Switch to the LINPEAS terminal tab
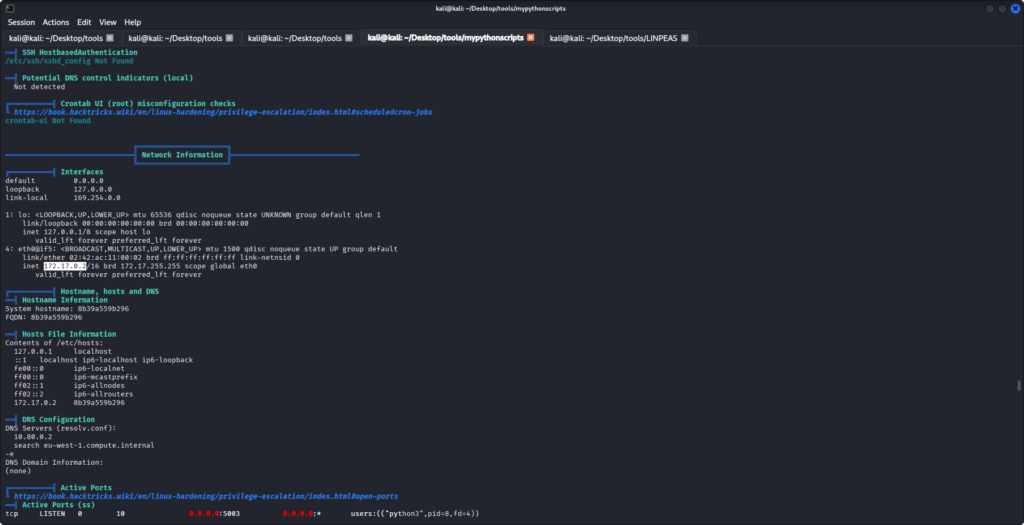Viewport: 1024px width, 525px height. pyautogui.click(x=615, y=38)
